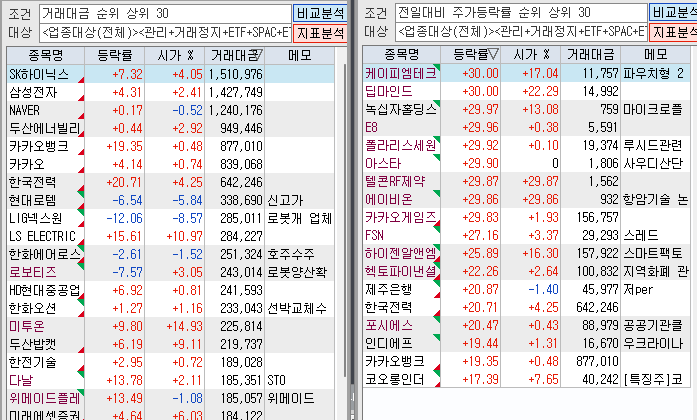Select the 미투온 row
Viewport: 697px width, 420px height.
click(170, 326)
